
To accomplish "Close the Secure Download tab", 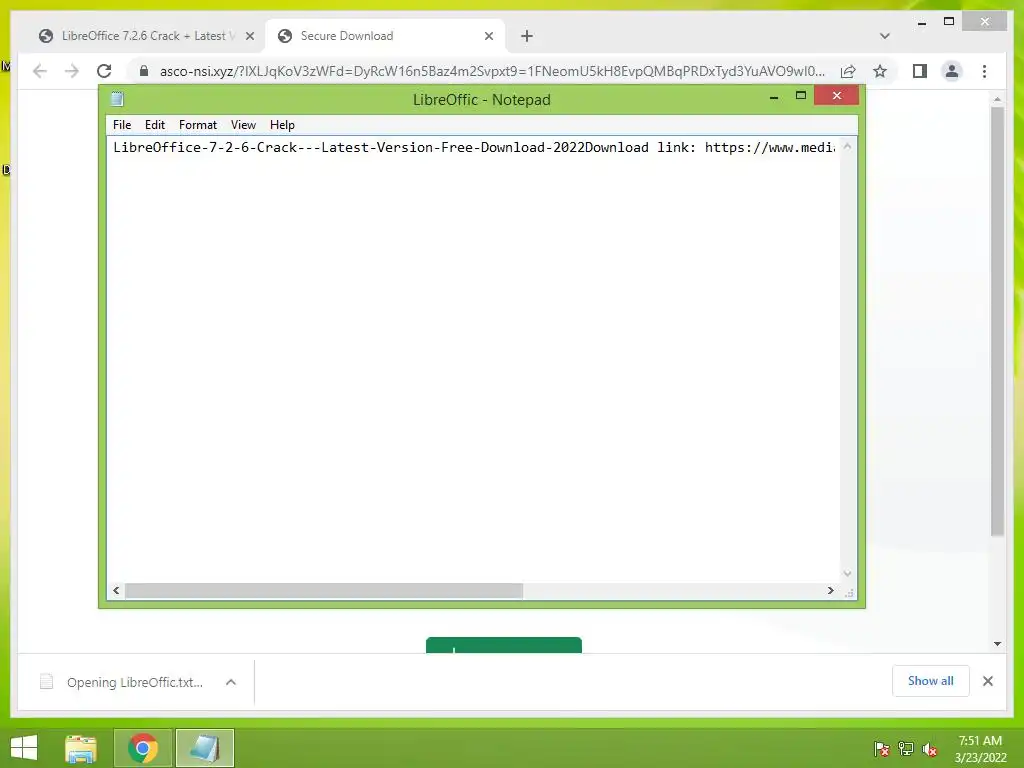I will pos(488,37).
